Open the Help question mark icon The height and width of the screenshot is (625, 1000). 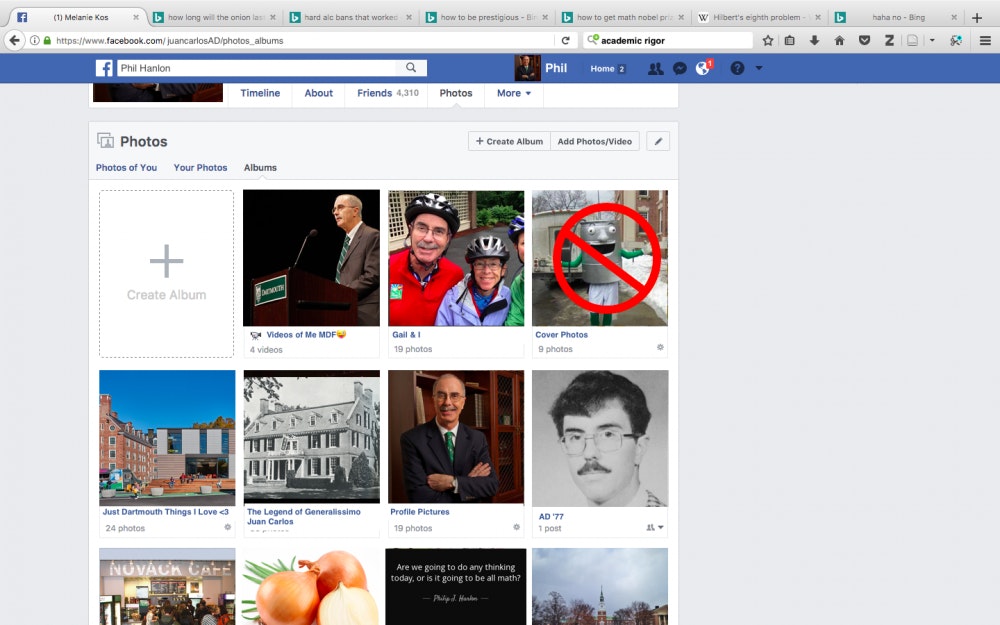[737, 68]
